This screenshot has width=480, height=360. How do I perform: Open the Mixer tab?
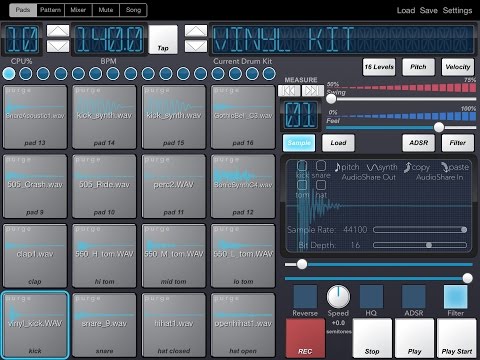pos(78,10)
